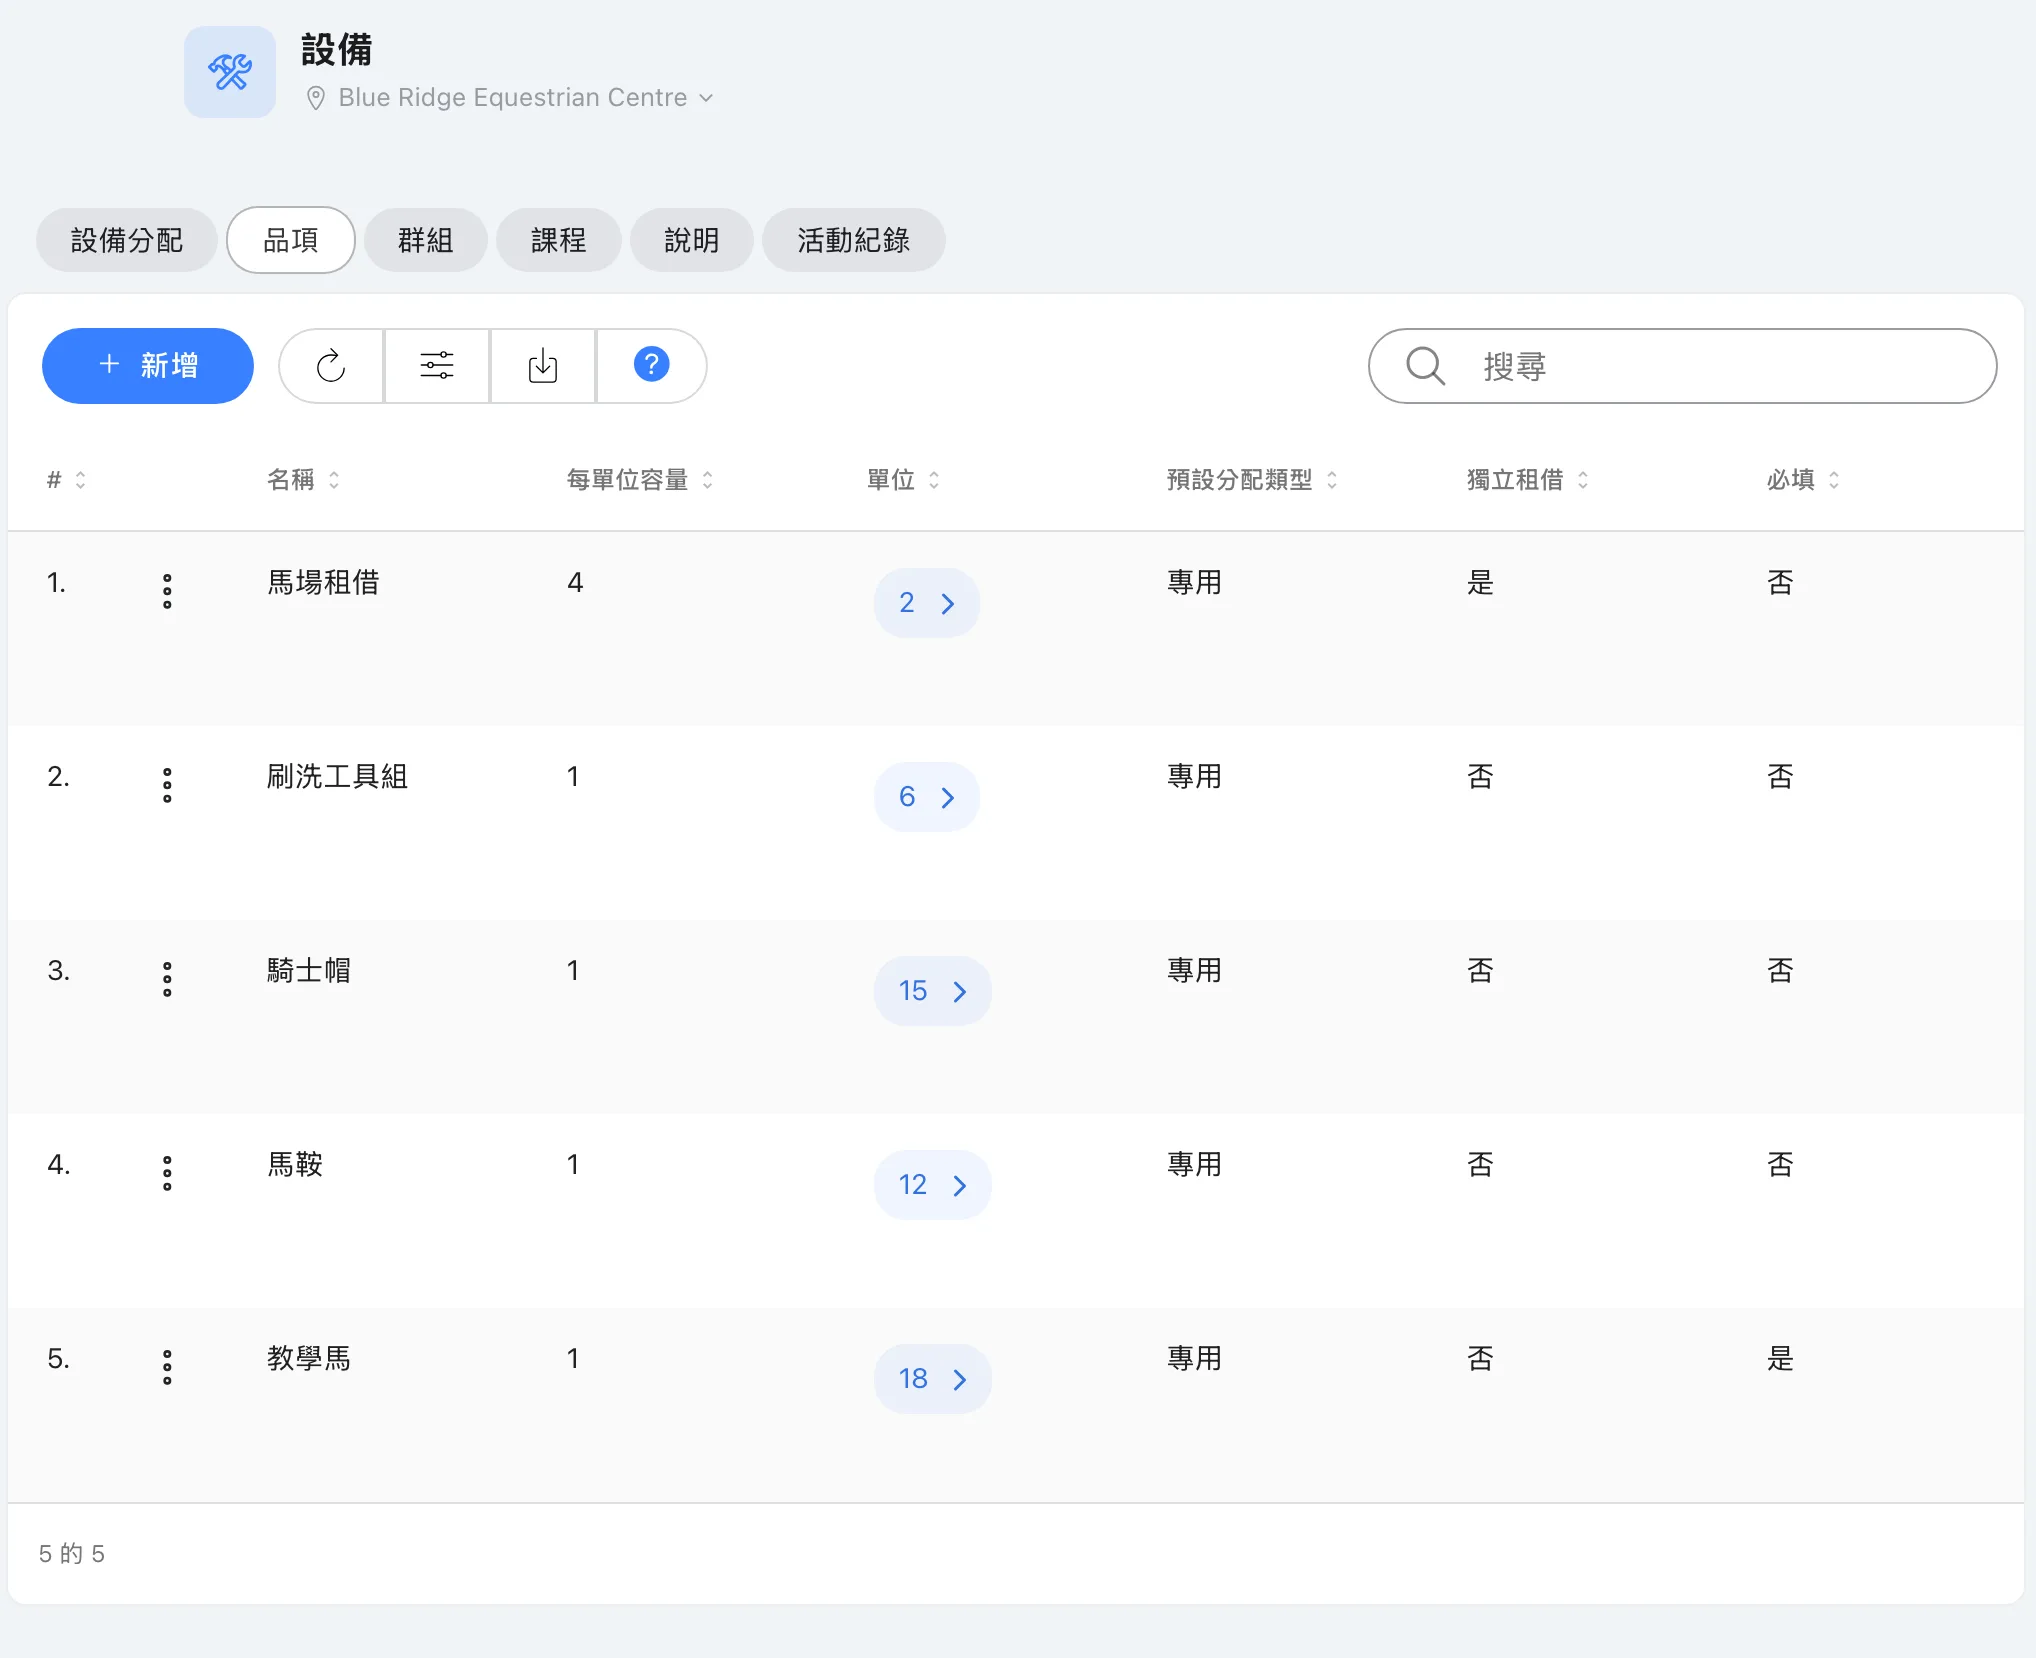Image resolution: width=2036 pixels, height=1658 pixels.
Task: Click the item name 騎士帽
Action: click(x=309, y=970)
